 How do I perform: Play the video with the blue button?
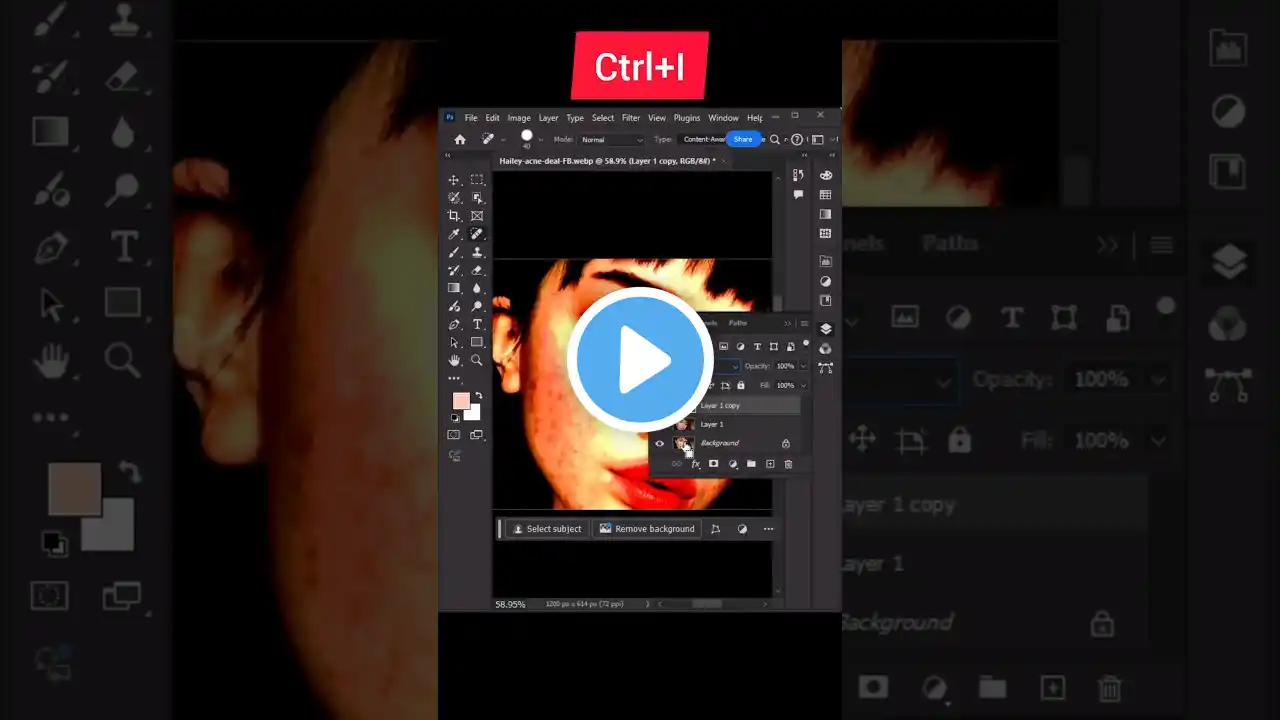pyautogui.click(x=640, y=360)
